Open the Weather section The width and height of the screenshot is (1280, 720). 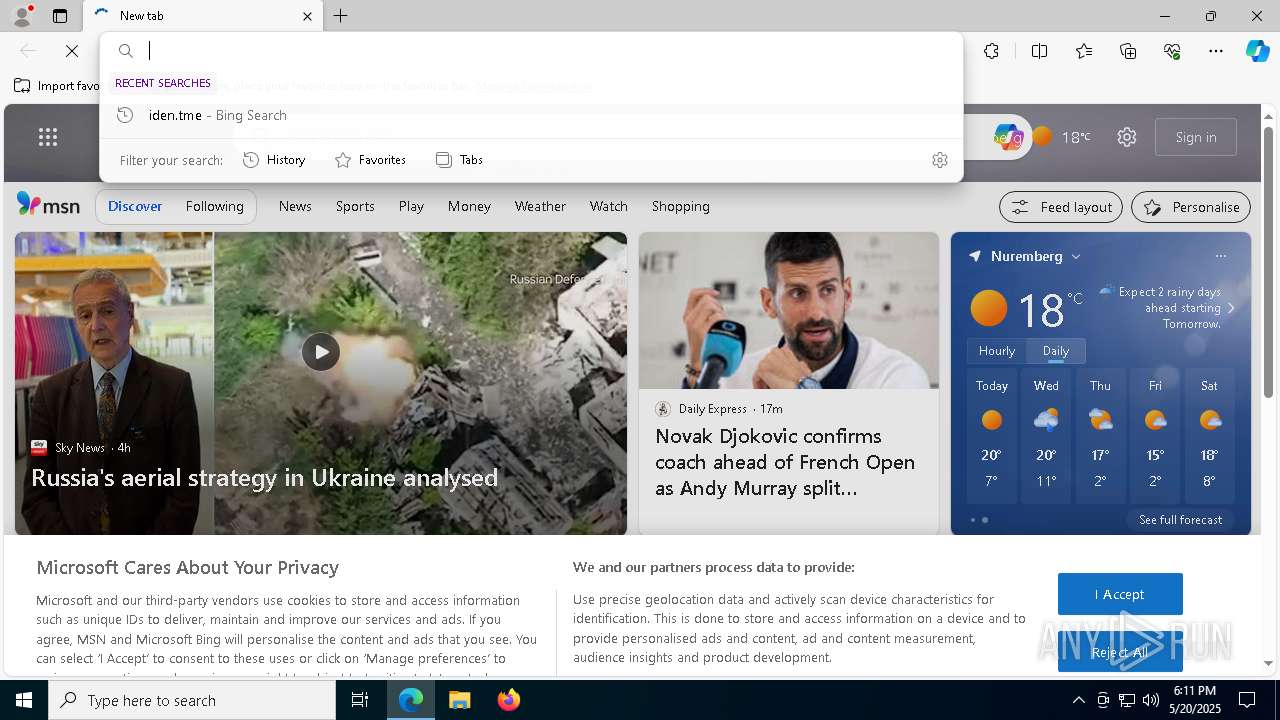(x=540, y=206)
